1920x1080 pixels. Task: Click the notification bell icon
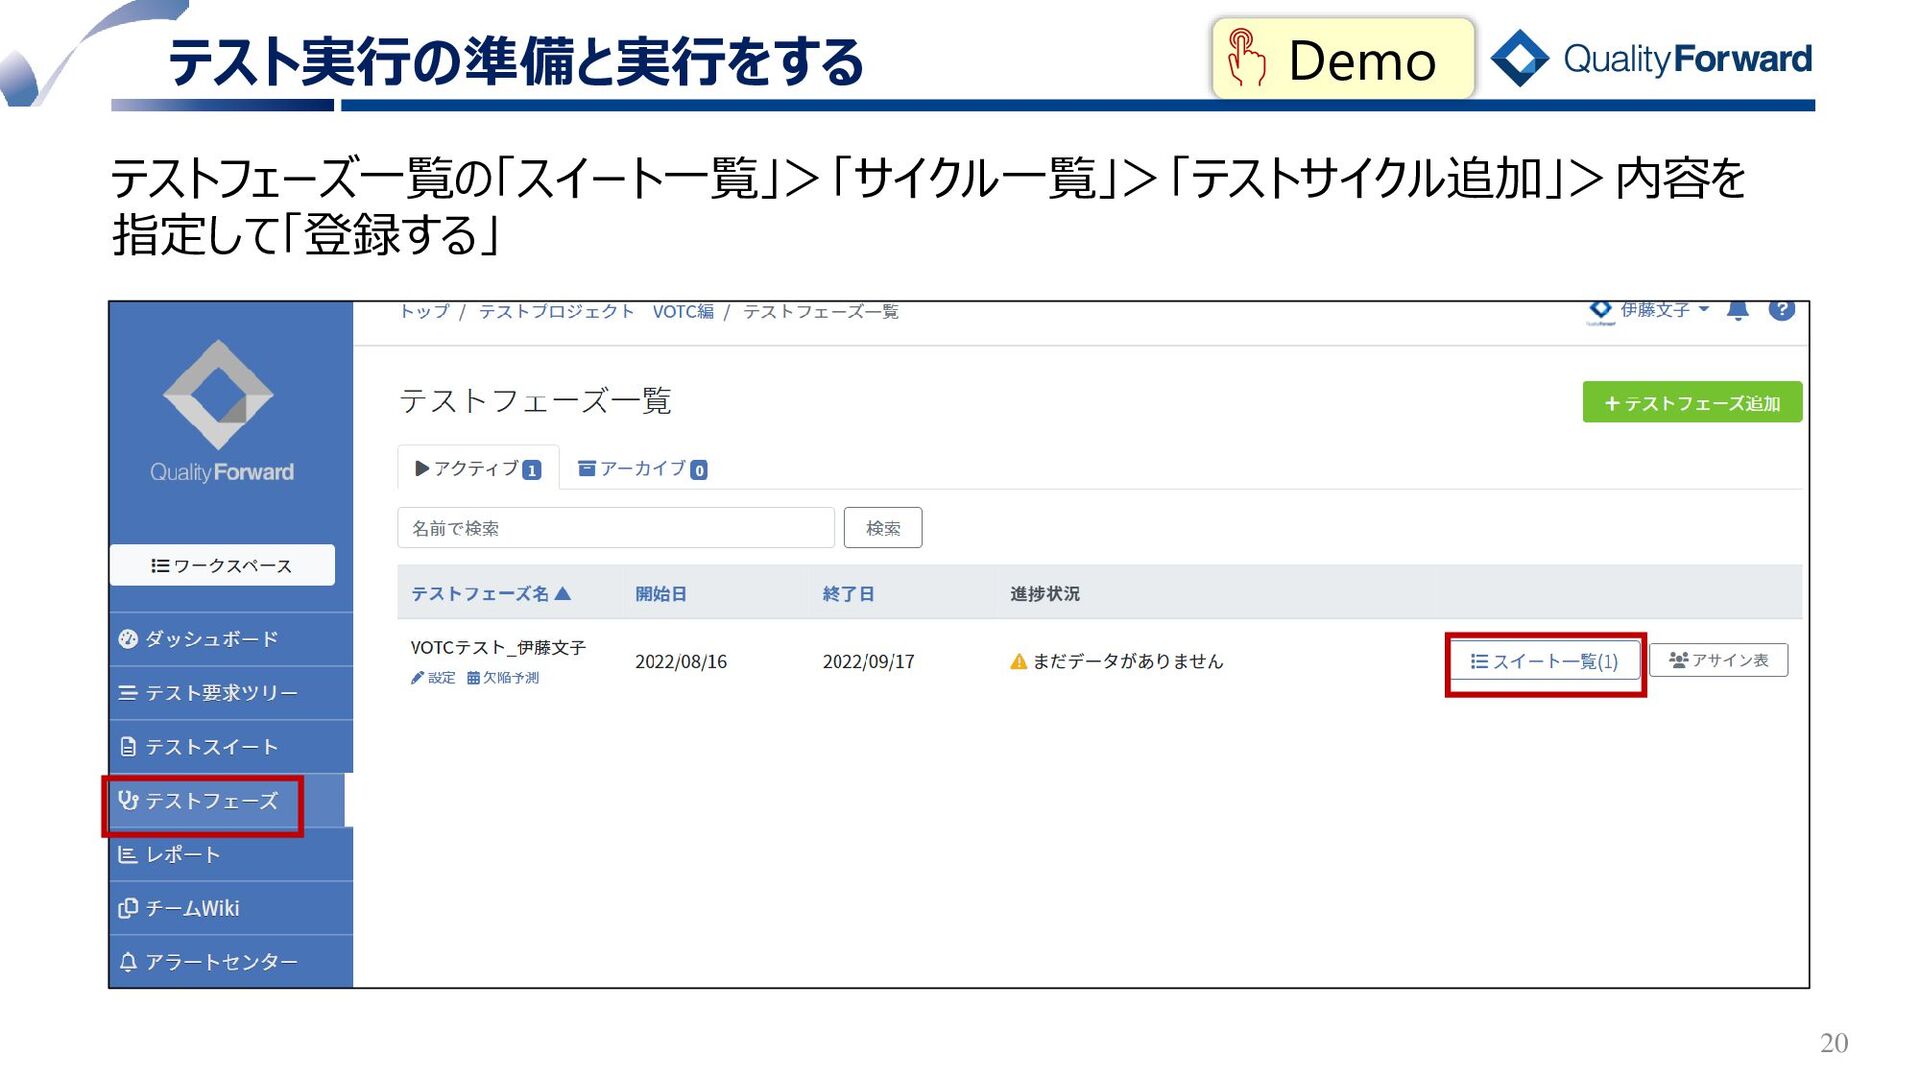click(x=1738, y=311)
